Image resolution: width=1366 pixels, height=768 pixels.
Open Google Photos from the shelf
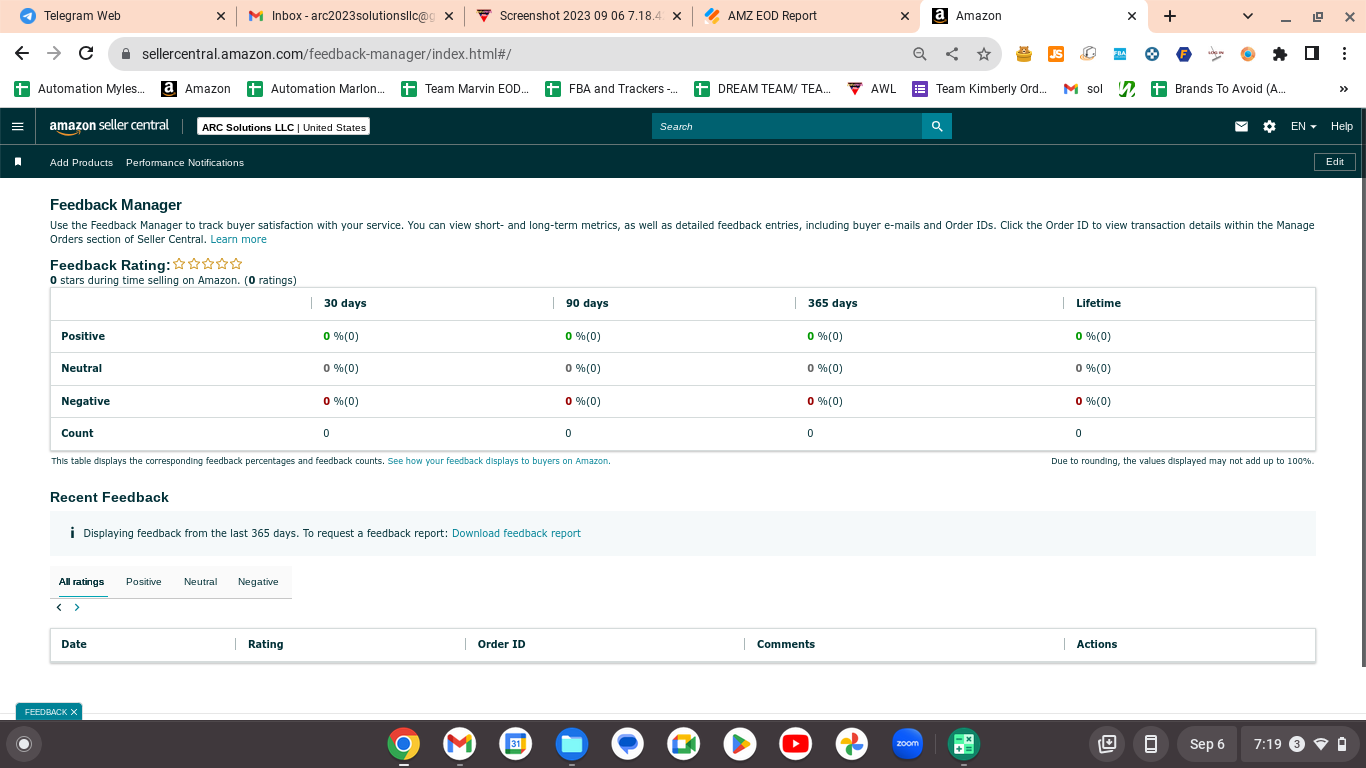coord(852,744)
